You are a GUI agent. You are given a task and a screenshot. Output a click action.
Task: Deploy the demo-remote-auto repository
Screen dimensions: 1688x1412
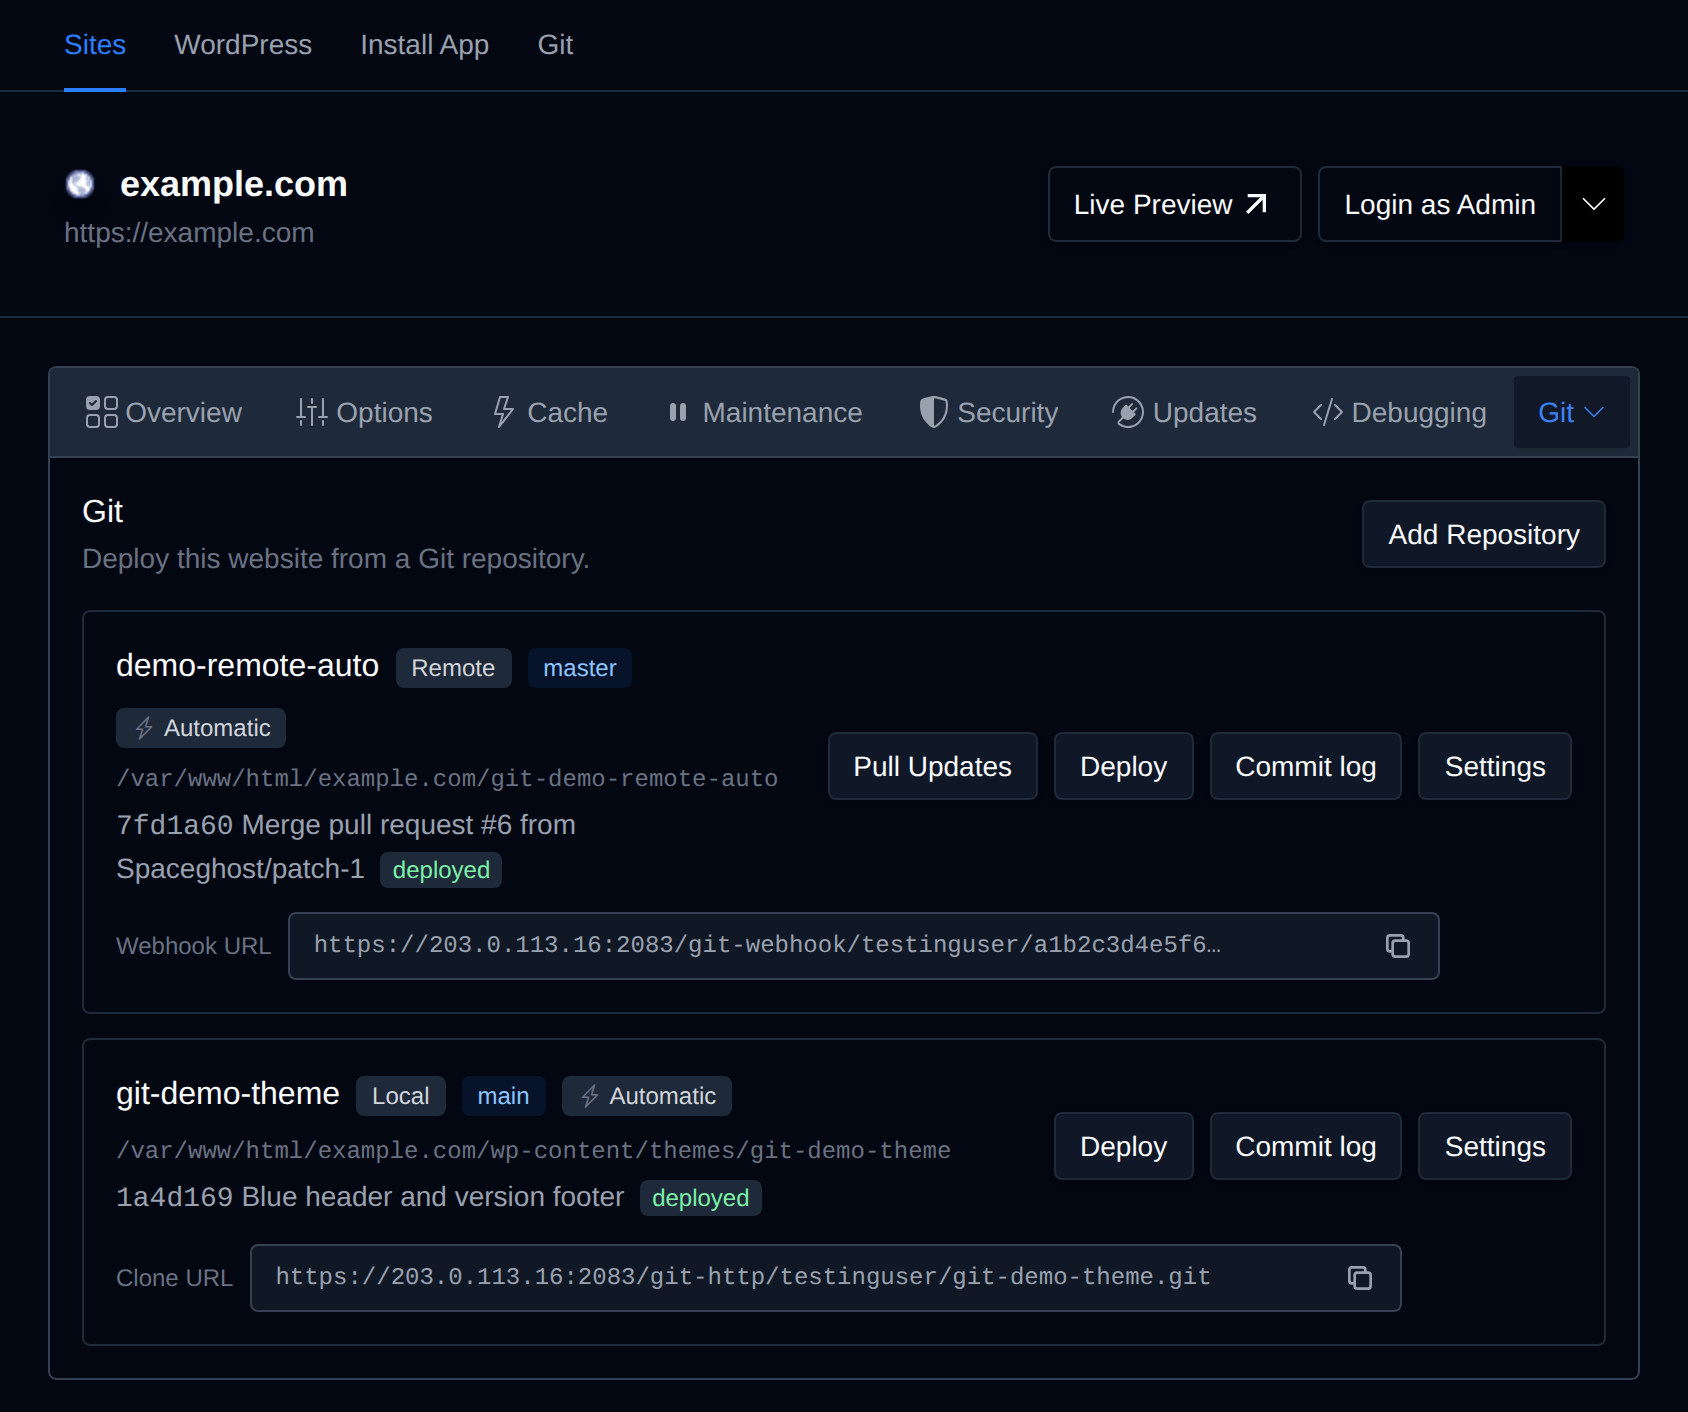(x=1124, y=766)
